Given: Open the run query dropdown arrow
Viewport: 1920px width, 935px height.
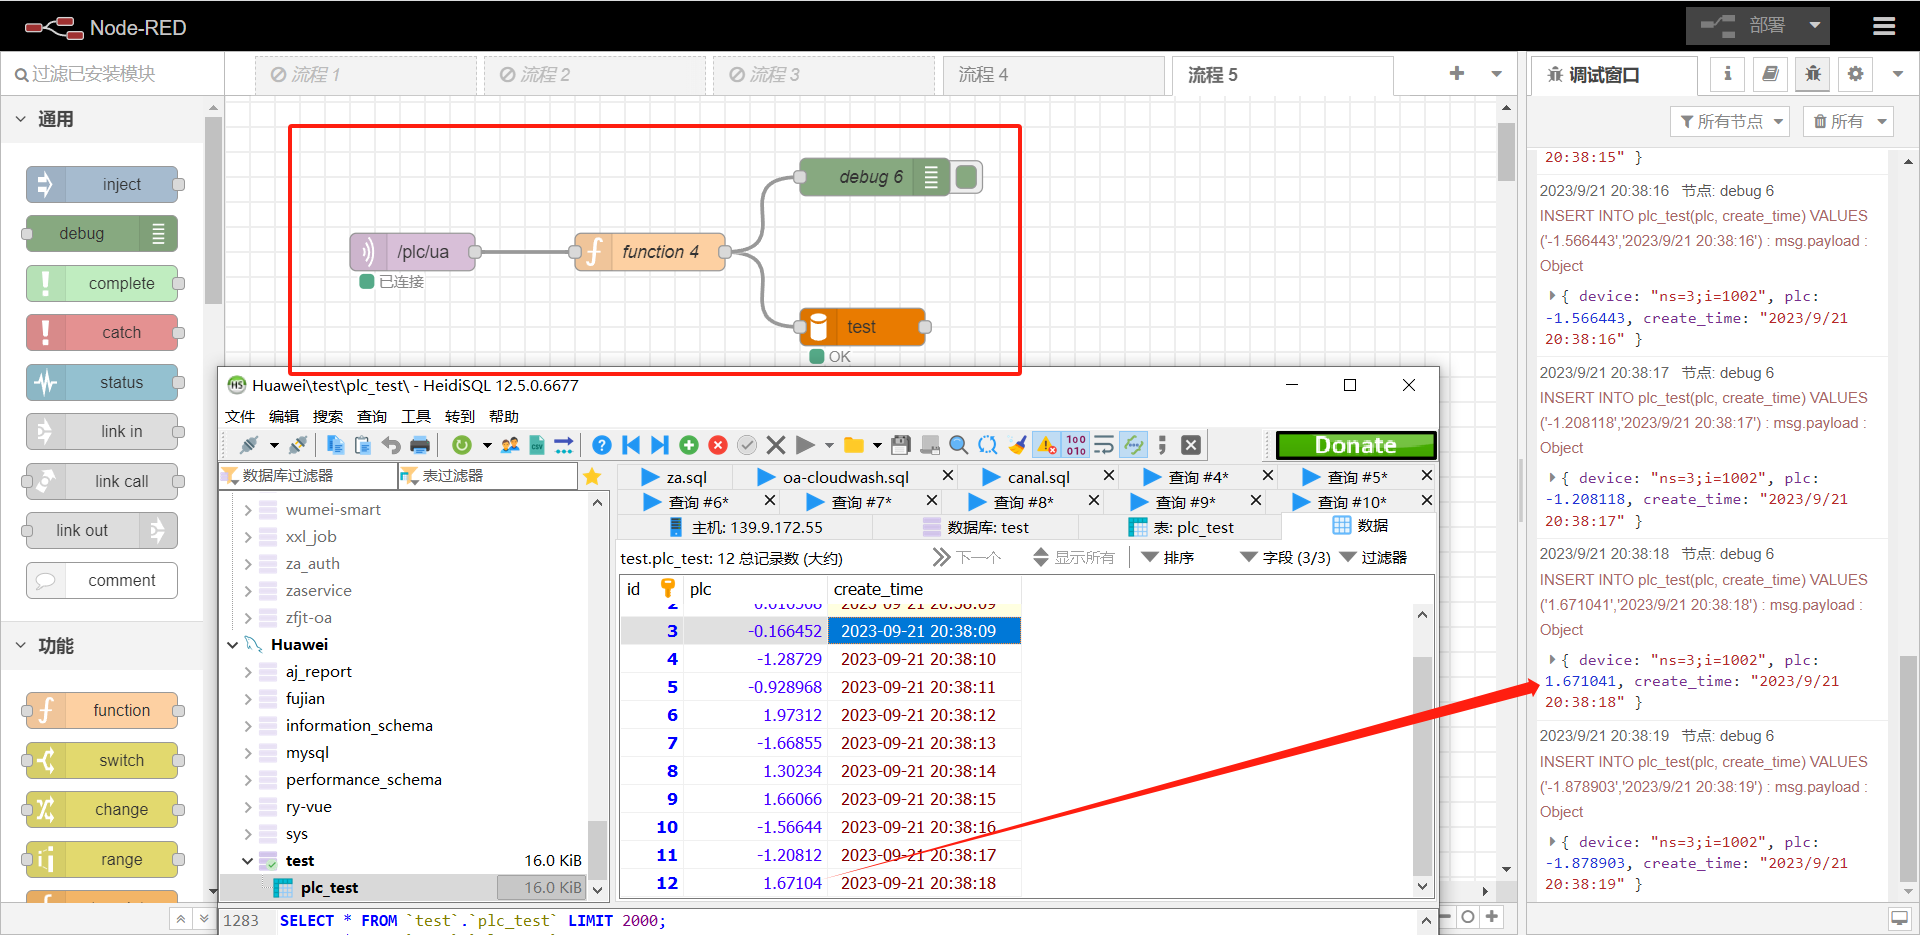Looking at the screenshot, I should (829, 445).
